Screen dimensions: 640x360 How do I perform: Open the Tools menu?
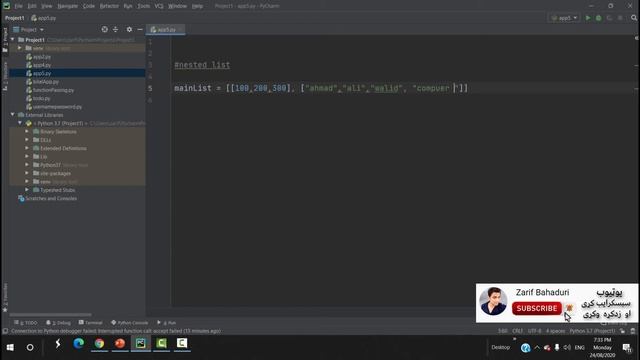(143, 6)
